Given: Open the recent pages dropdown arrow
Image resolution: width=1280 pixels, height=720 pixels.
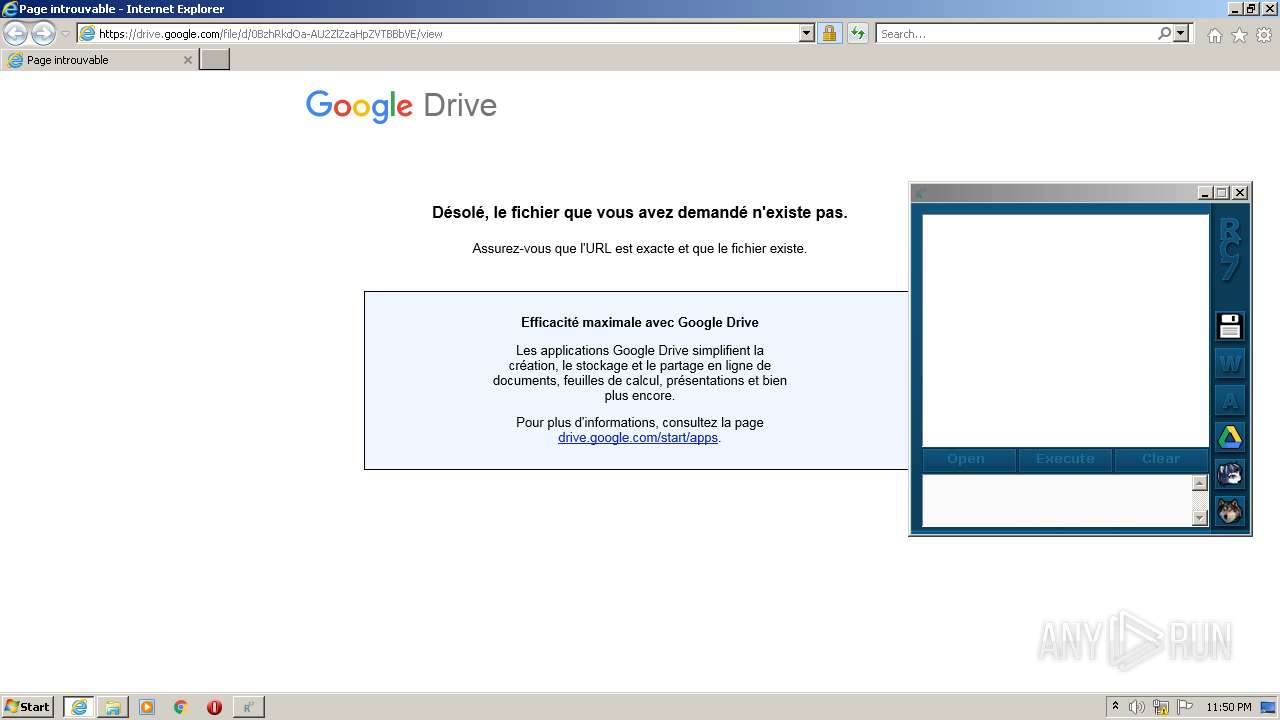Looking at the screenshot, I should tap(65, 34).
